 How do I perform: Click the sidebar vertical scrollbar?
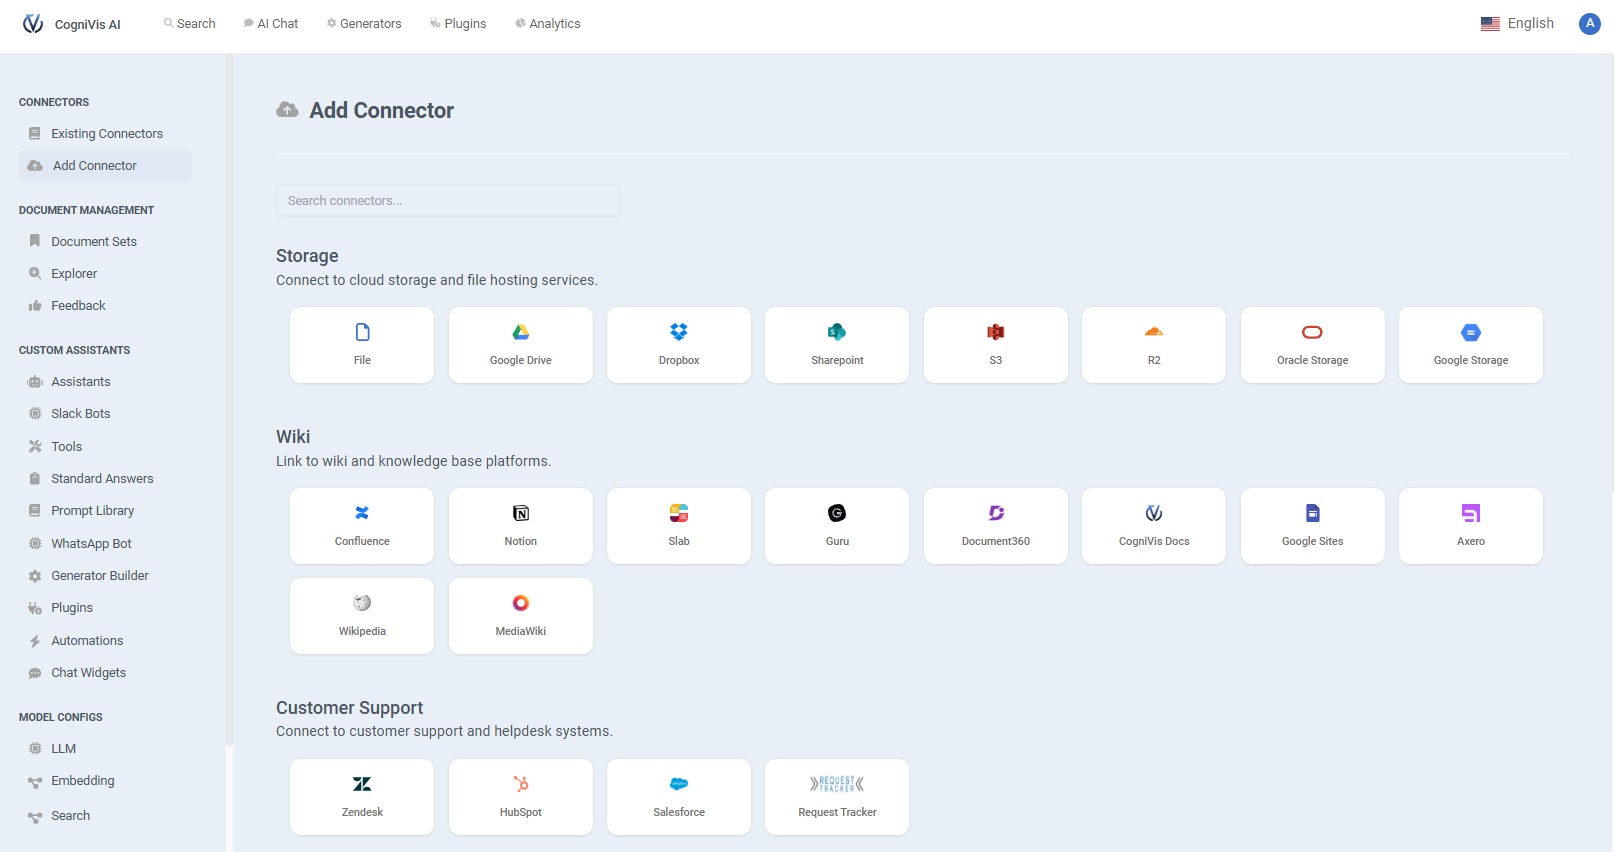tap(229, 400)
